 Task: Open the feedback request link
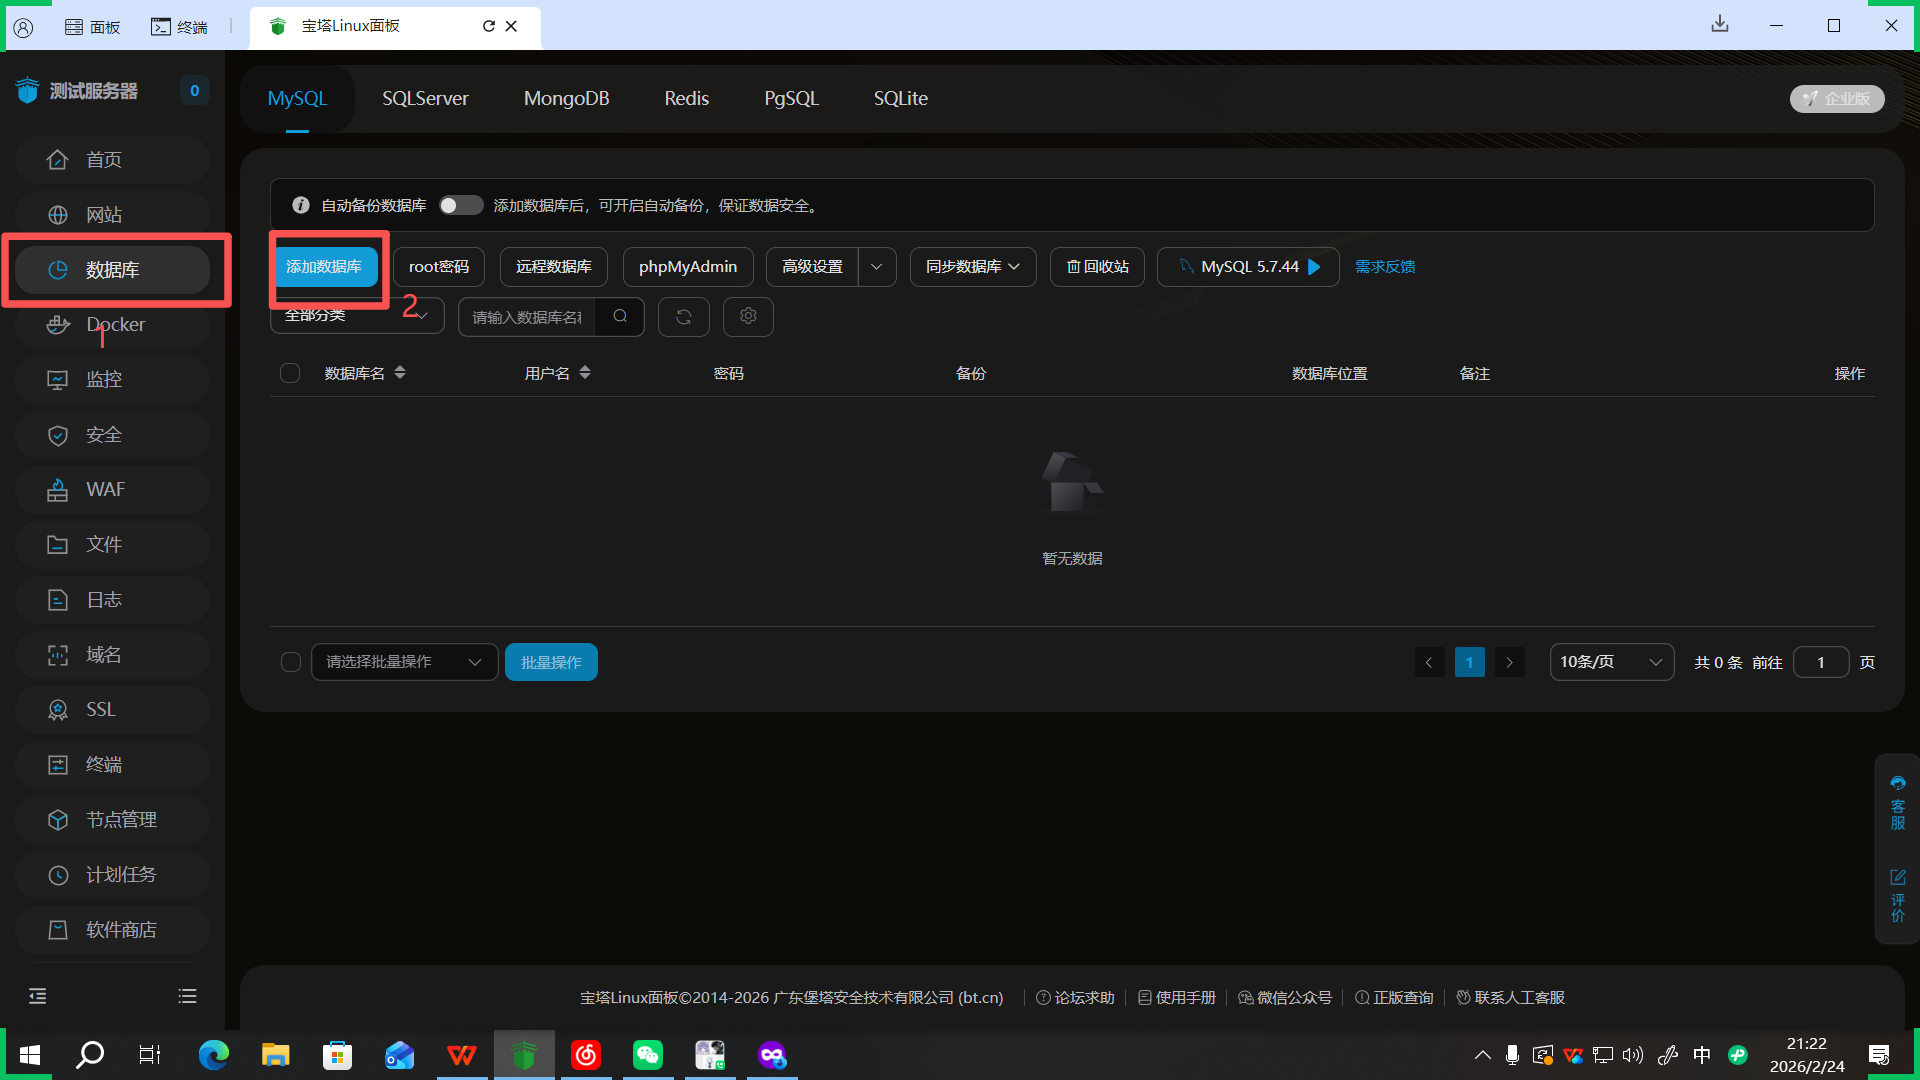coord(1384,267)
